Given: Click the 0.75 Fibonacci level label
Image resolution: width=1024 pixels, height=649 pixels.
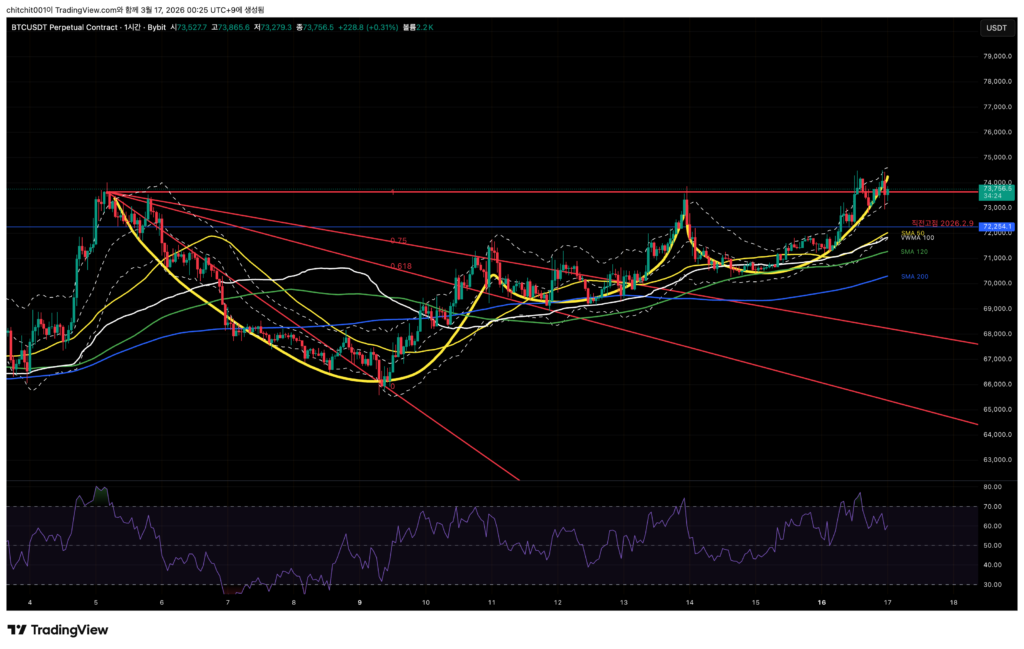Looking at the screenshot, I should 398,241.
